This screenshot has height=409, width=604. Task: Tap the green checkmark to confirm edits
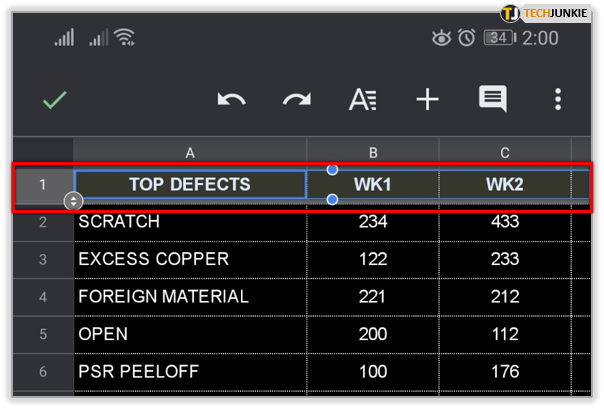[54, 100]
